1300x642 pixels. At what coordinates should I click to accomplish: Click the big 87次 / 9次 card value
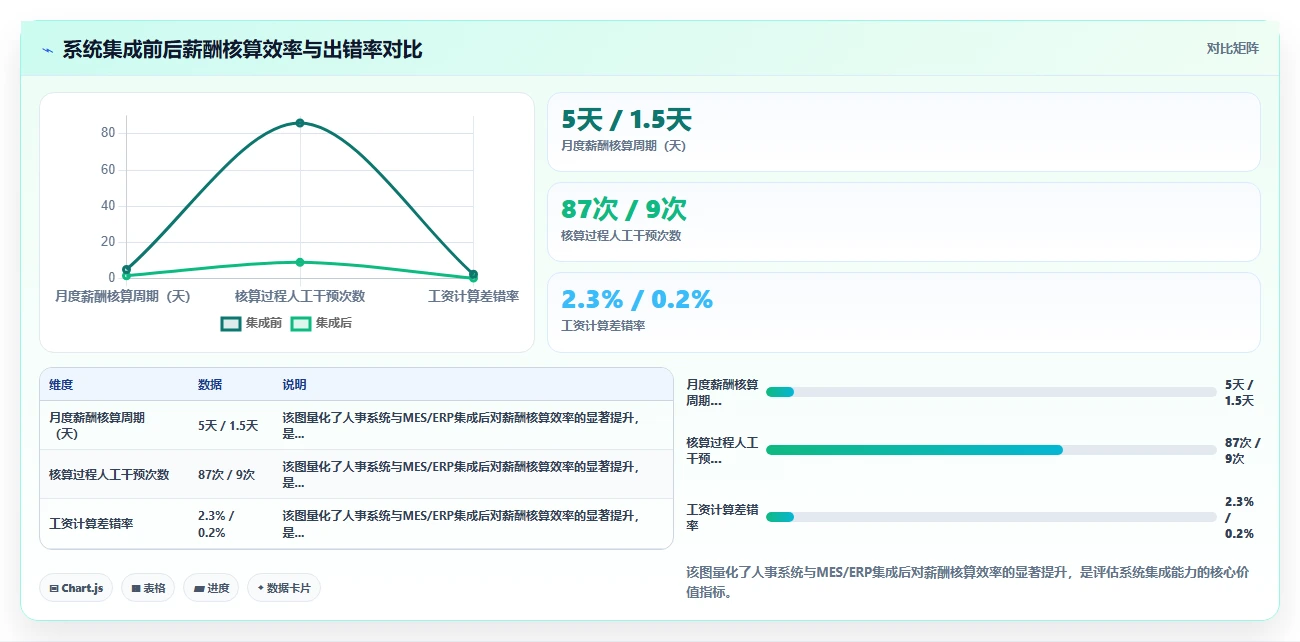[624, 209]
